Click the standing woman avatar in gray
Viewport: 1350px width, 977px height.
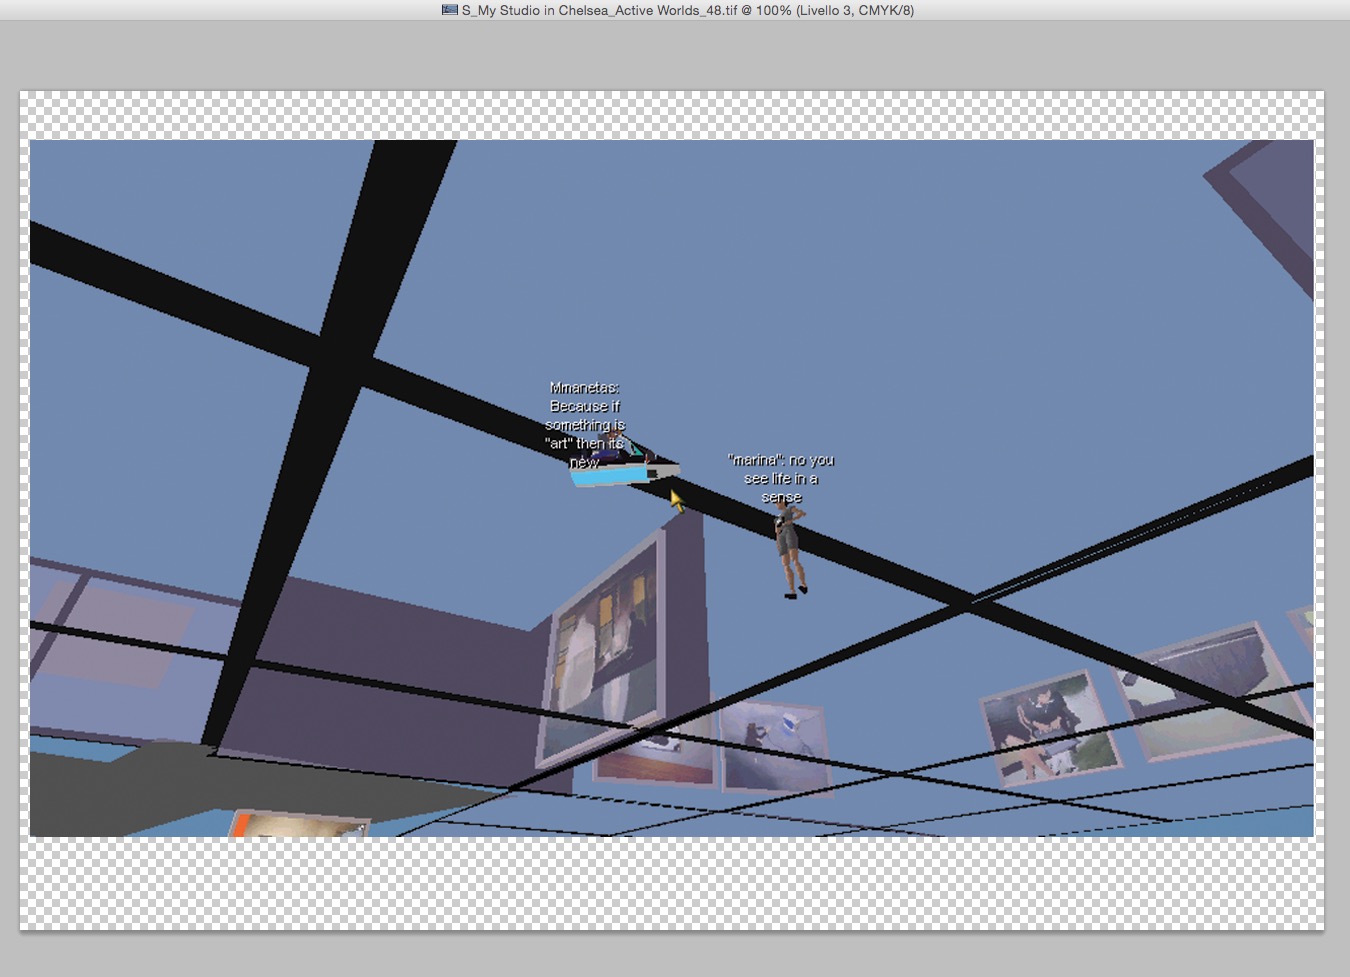(x=790, y=550)
